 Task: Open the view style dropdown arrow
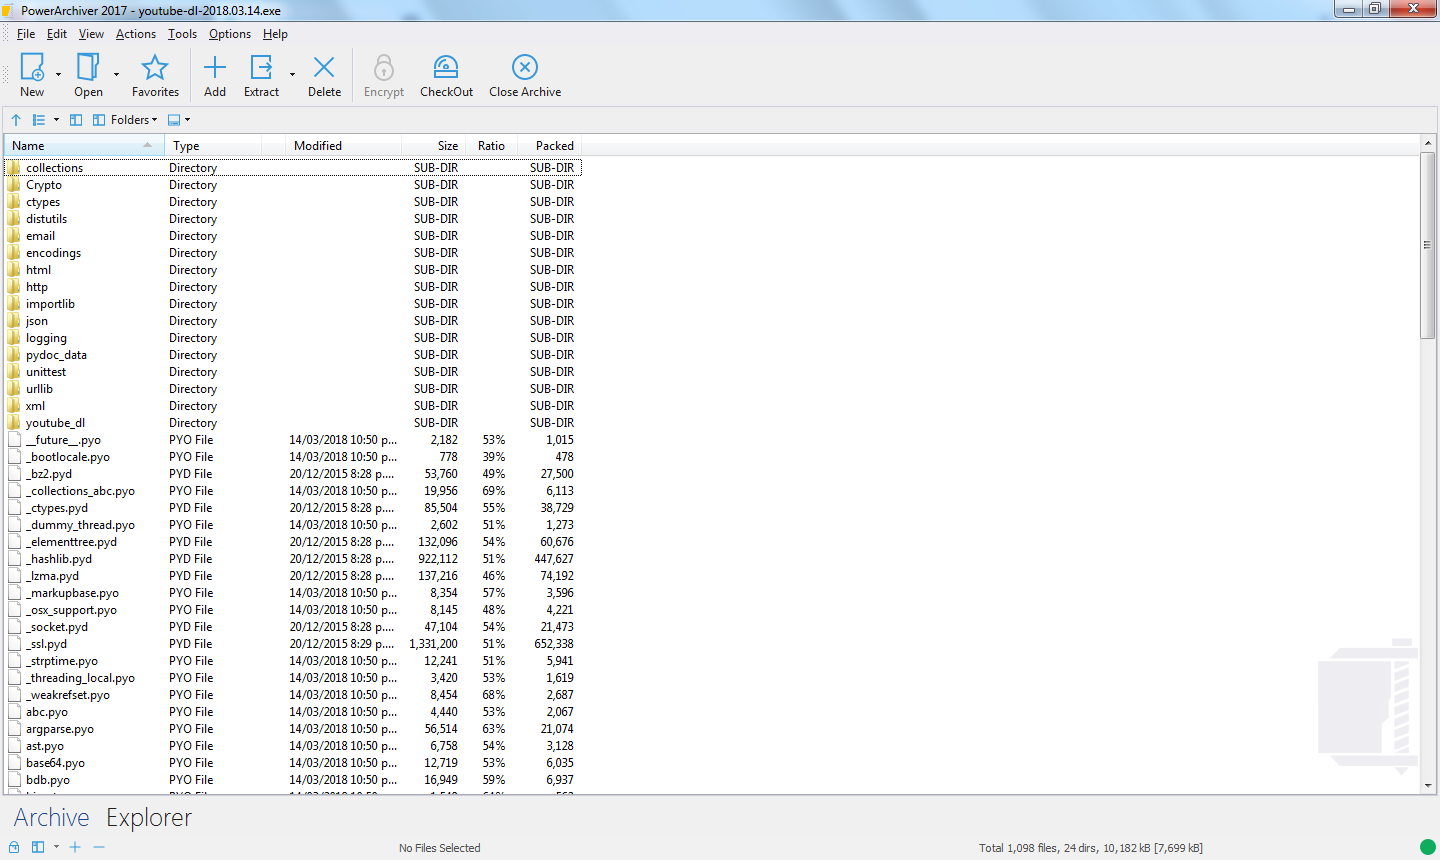tap(56, 120)
